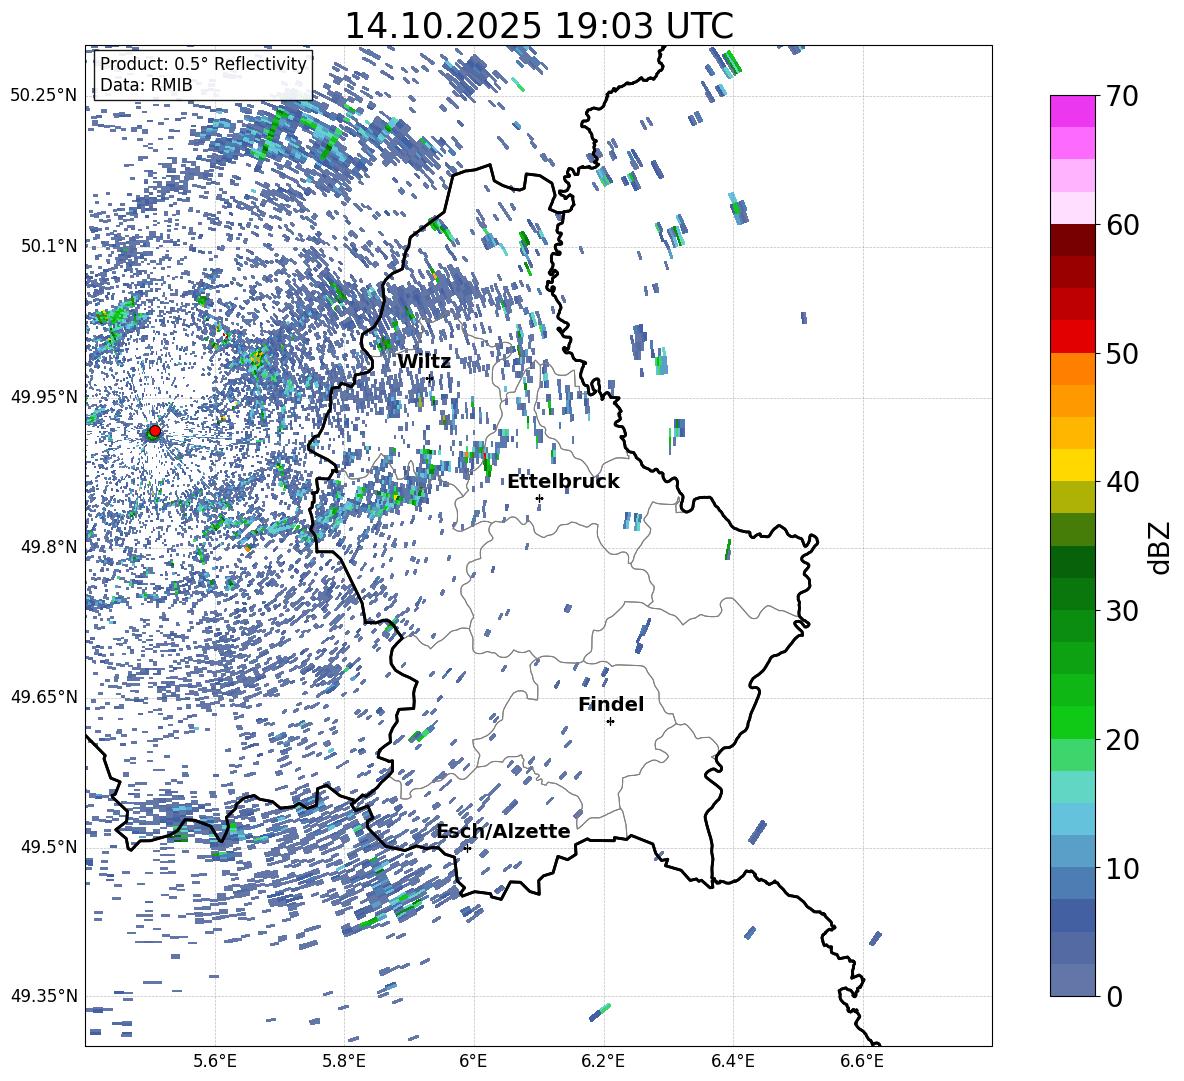
Task: Click the Ettelbruck city label
Action: click(563, 482)
